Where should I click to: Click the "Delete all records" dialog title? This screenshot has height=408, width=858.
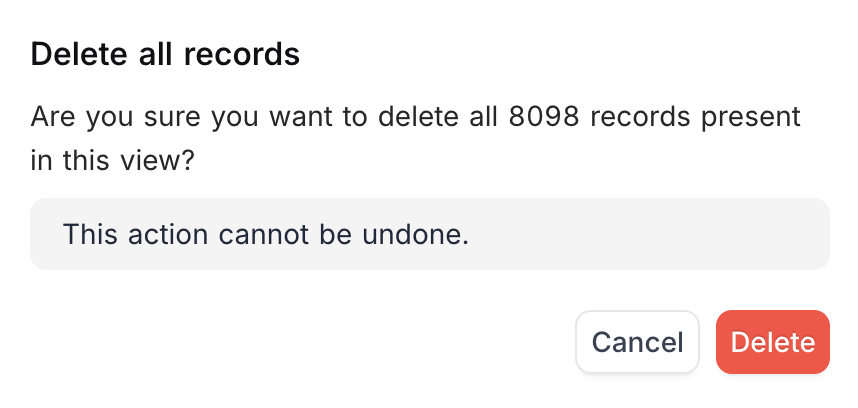pyautogui.click(x=165, y=54)
